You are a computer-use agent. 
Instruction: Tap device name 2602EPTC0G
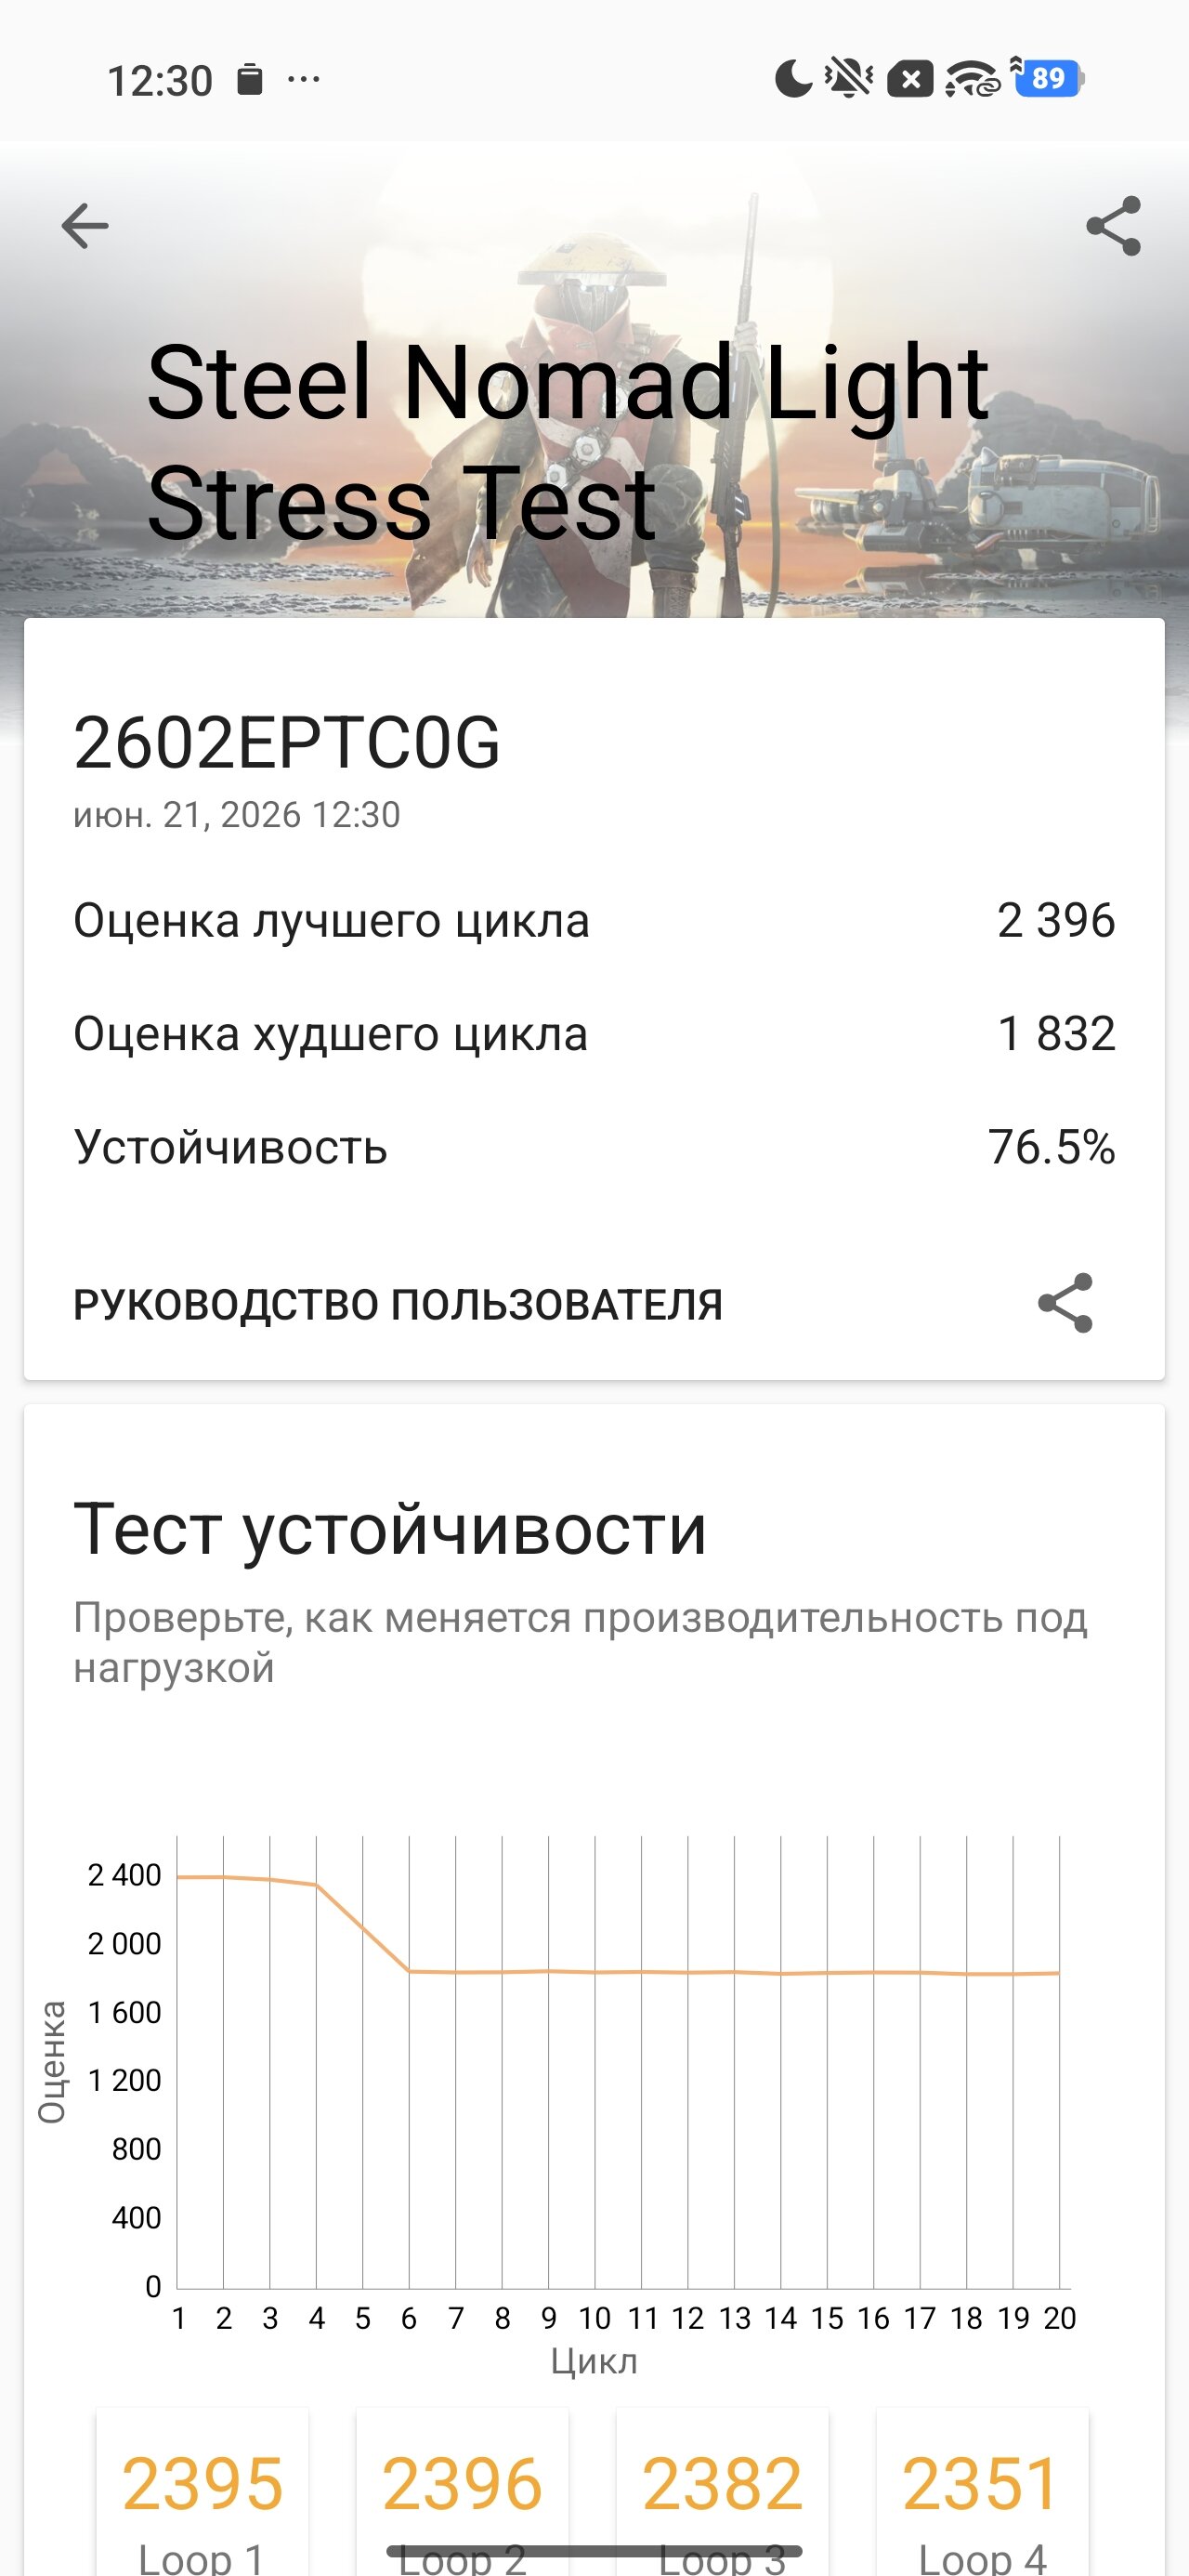click(287, 743)
